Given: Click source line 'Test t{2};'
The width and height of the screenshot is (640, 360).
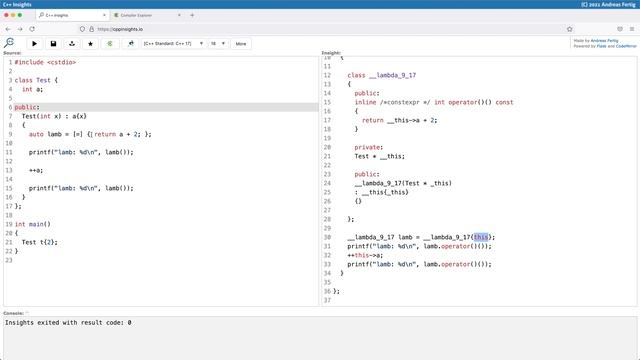Looking at the screenshot, I should tap(40, 242).
